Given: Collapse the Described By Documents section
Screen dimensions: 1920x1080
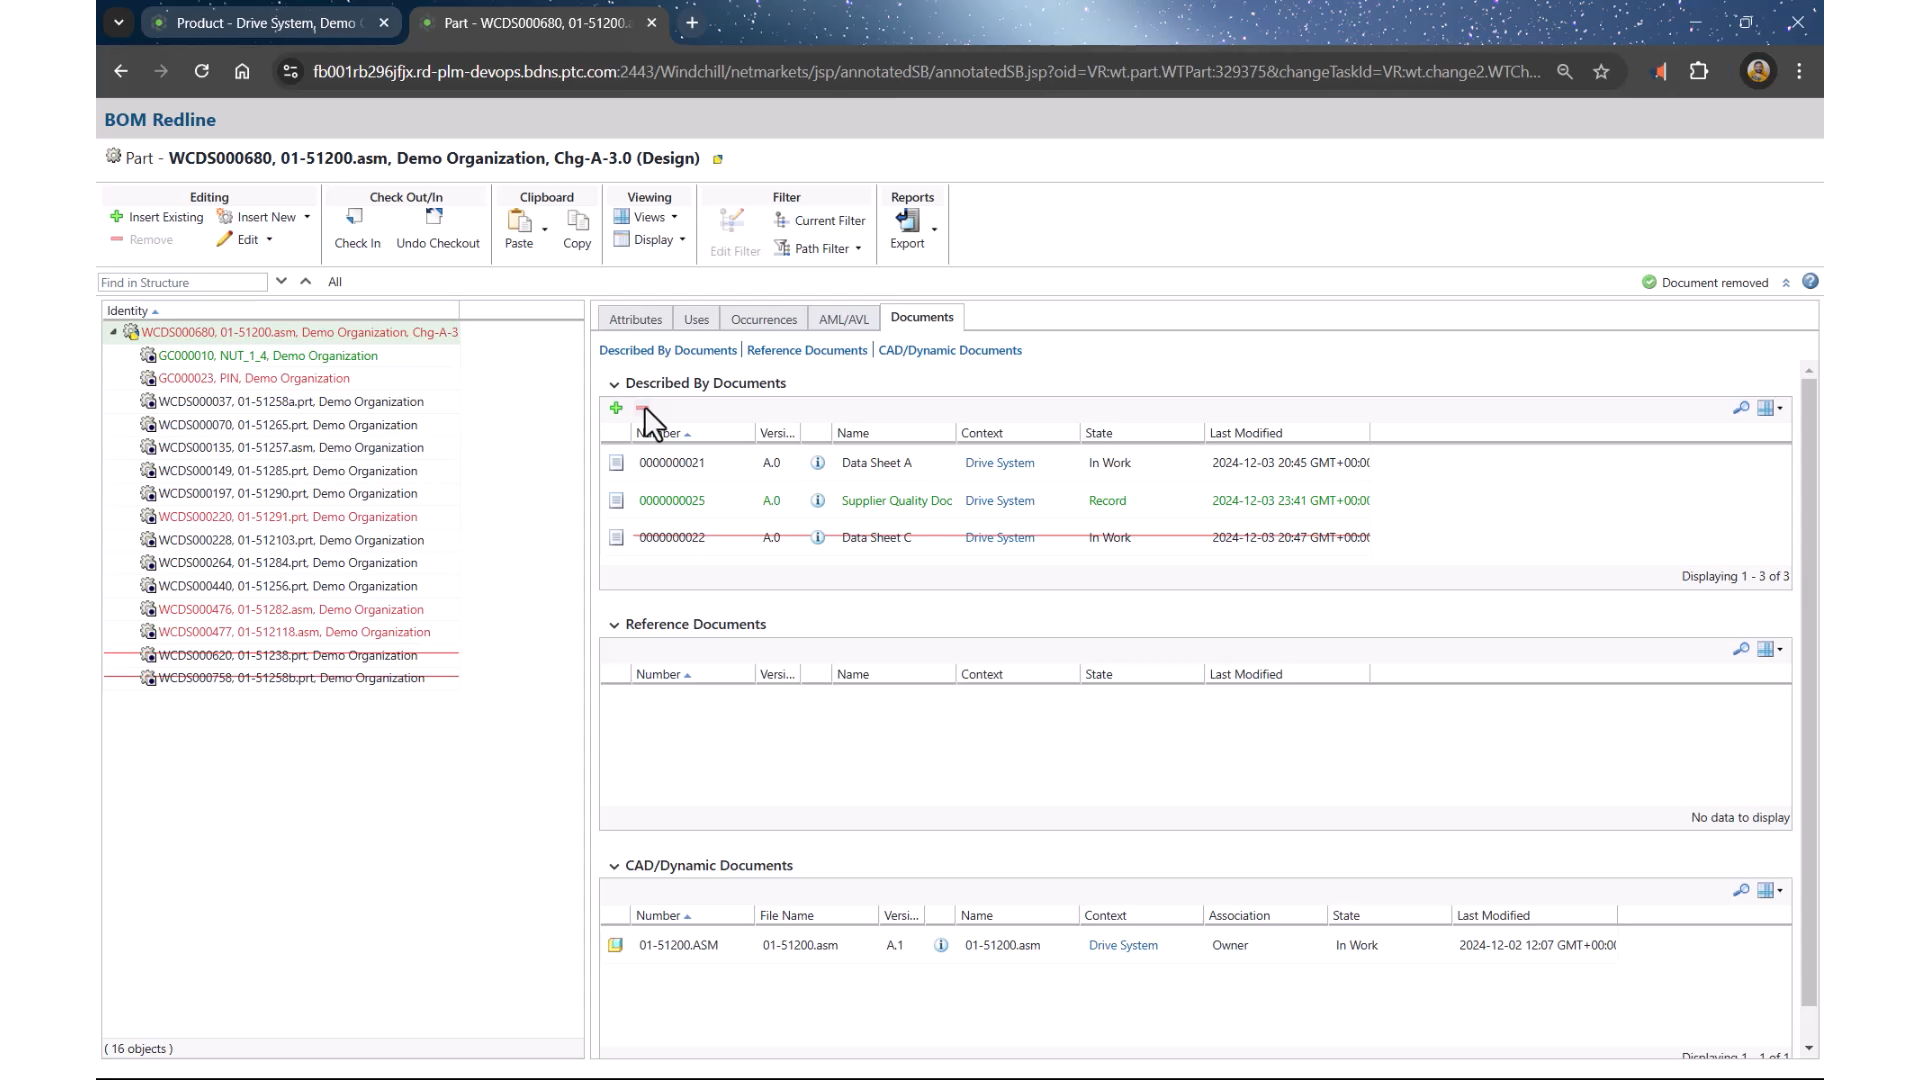Looking at the screenshot, I should [614, 384].
